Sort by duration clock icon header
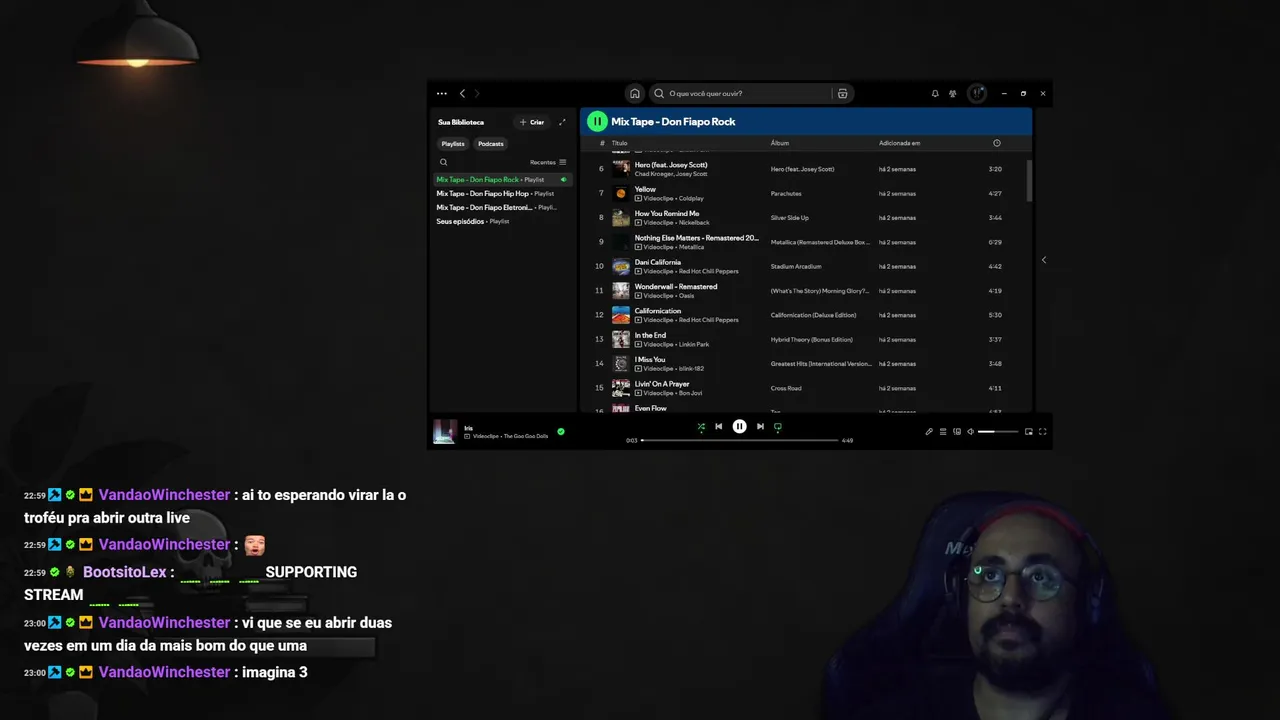This screenshot has width=1280, height=720. 997,143
